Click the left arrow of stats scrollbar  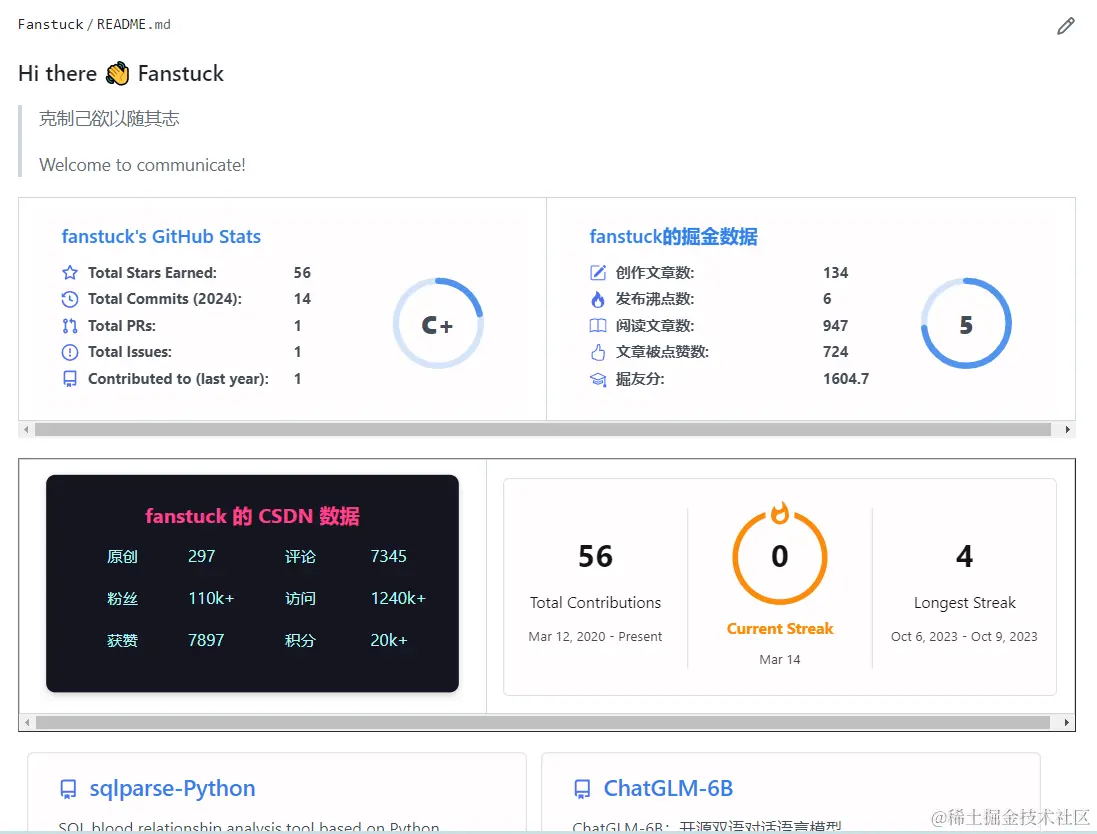click(x=27, y=430)
